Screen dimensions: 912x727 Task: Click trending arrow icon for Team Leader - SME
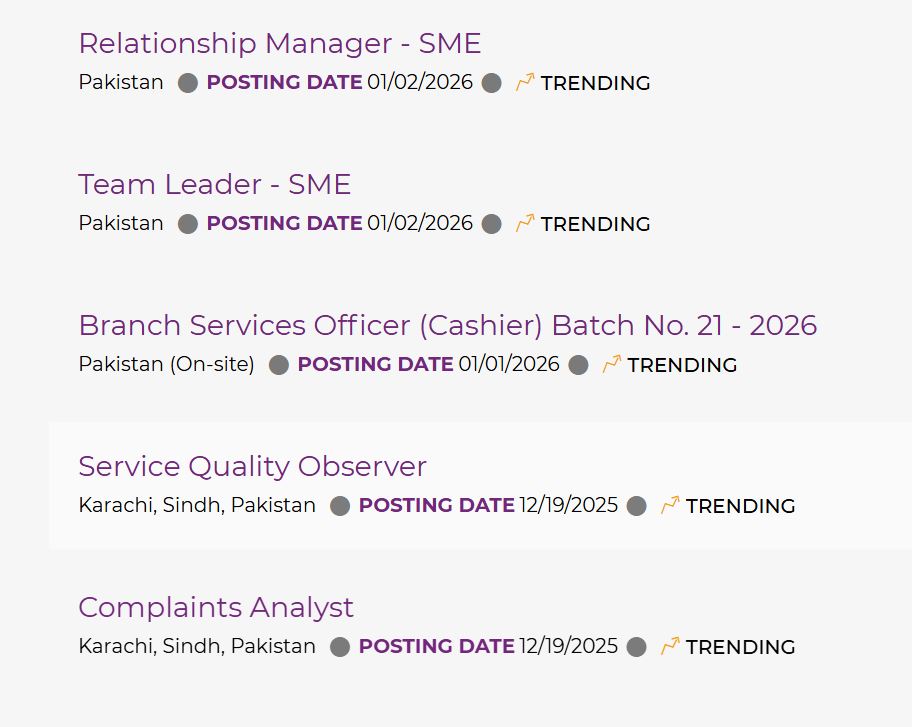click(x=525, y=224)
